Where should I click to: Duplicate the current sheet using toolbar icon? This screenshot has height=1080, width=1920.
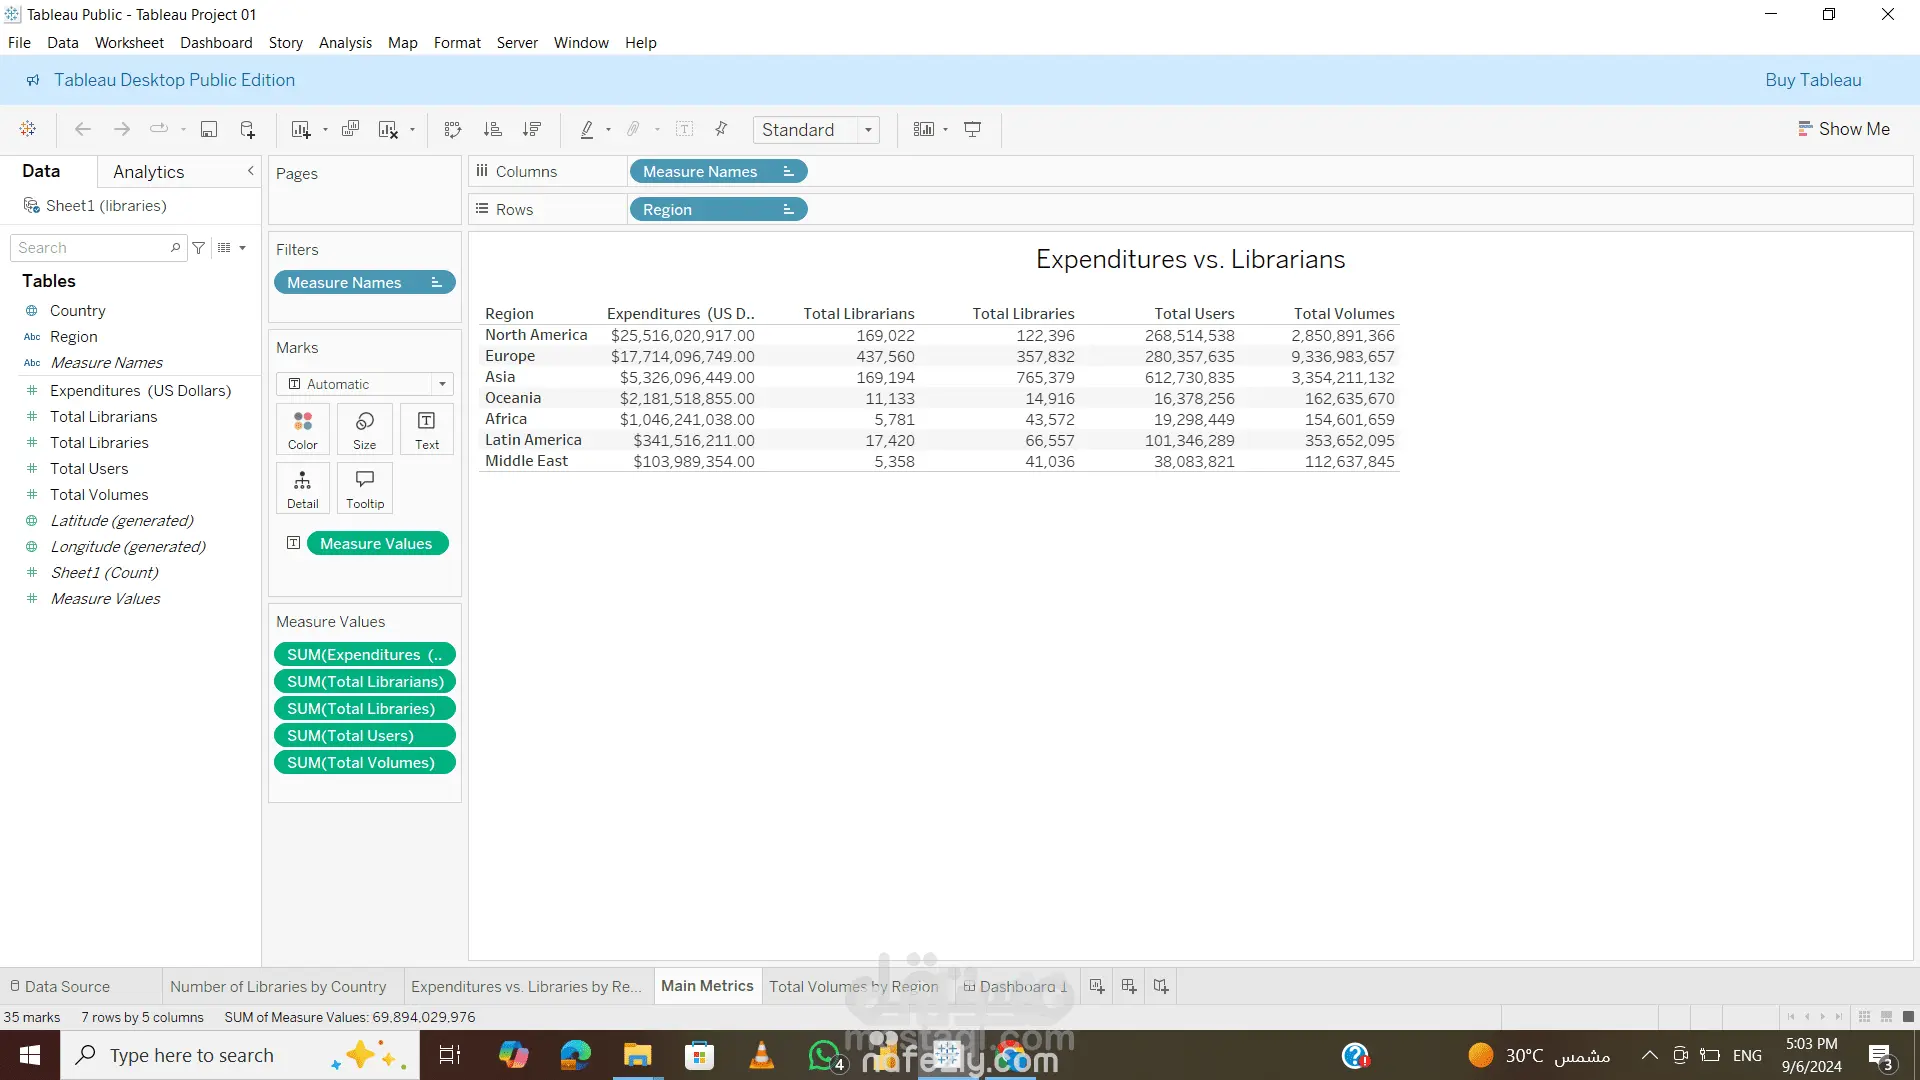pyautogui.click(x=350, y=129)
